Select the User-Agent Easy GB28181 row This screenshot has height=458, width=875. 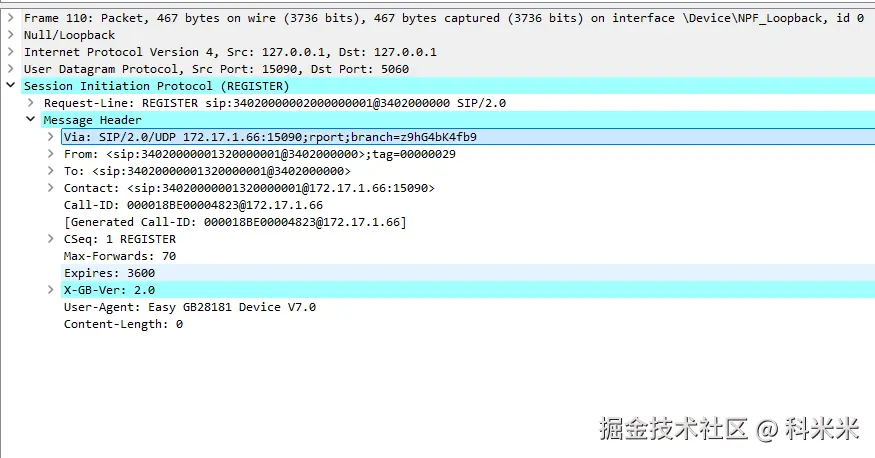pyautogui.click(x=468, y=307)
